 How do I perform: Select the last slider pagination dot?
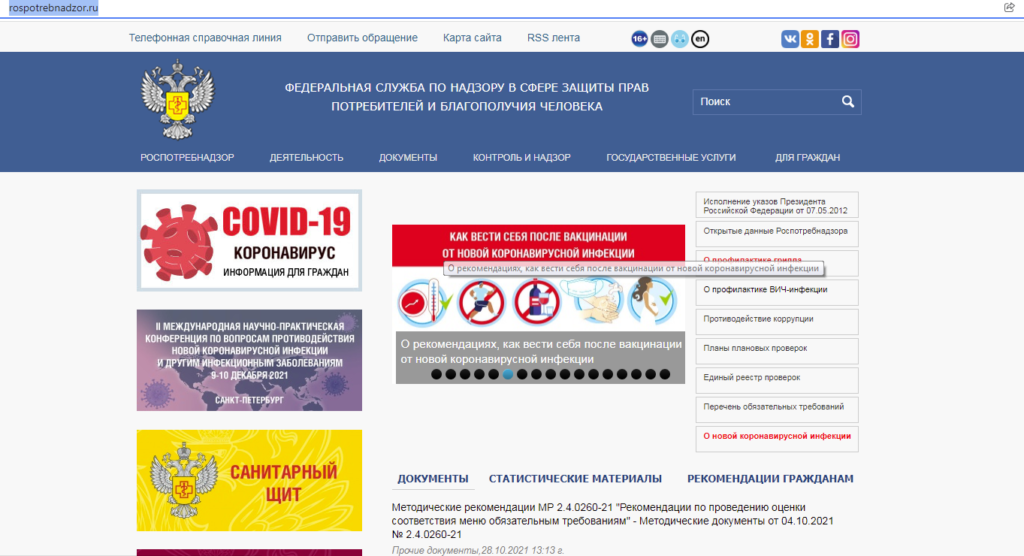[x=665, y=374]
